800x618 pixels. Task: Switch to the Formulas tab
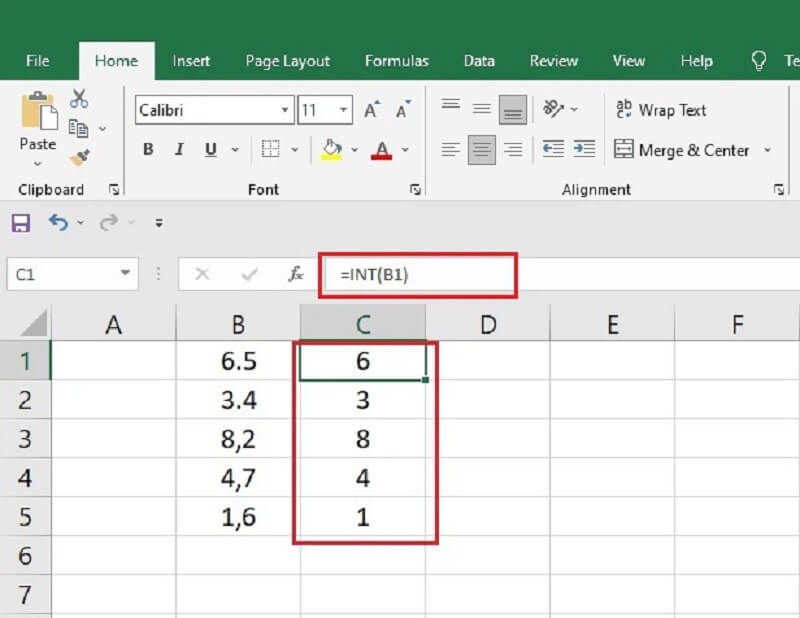click(396, 61)
